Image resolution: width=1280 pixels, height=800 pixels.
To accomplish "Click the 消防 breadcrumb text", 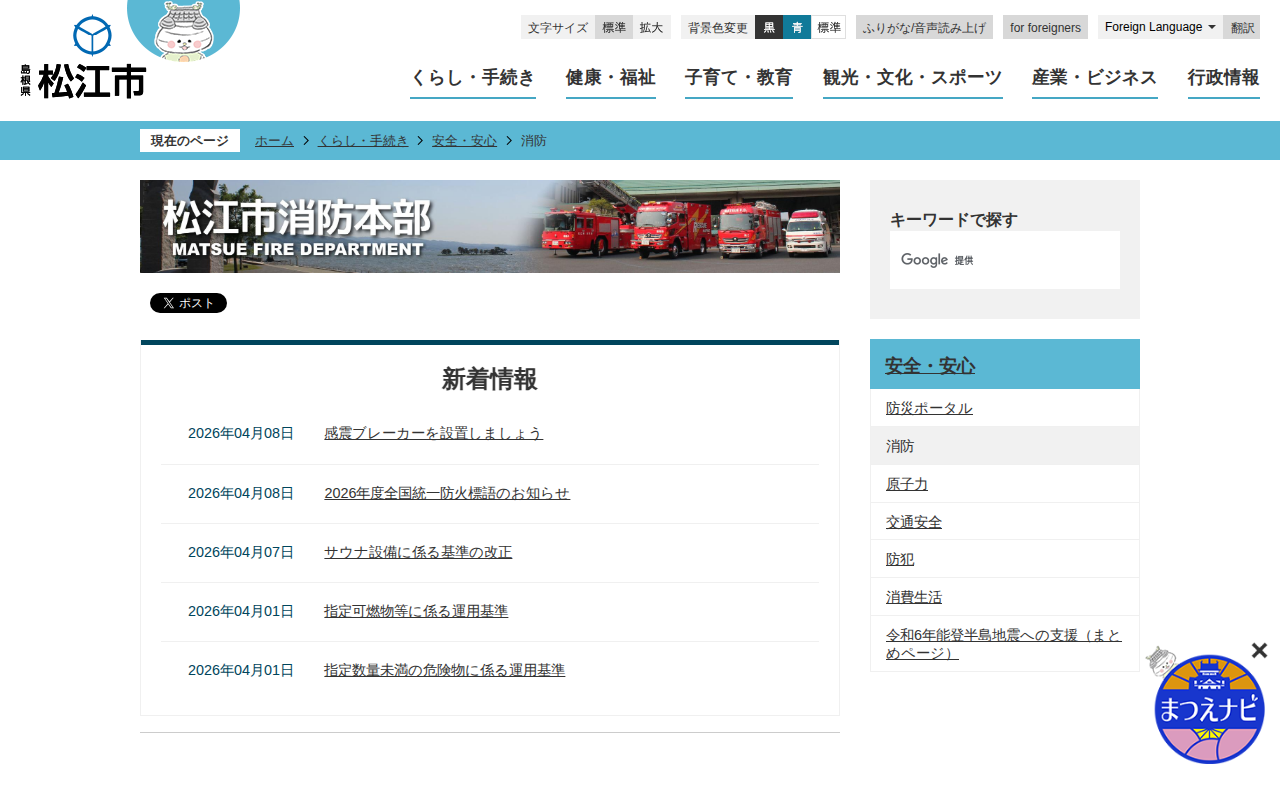I will pos(534,141).
